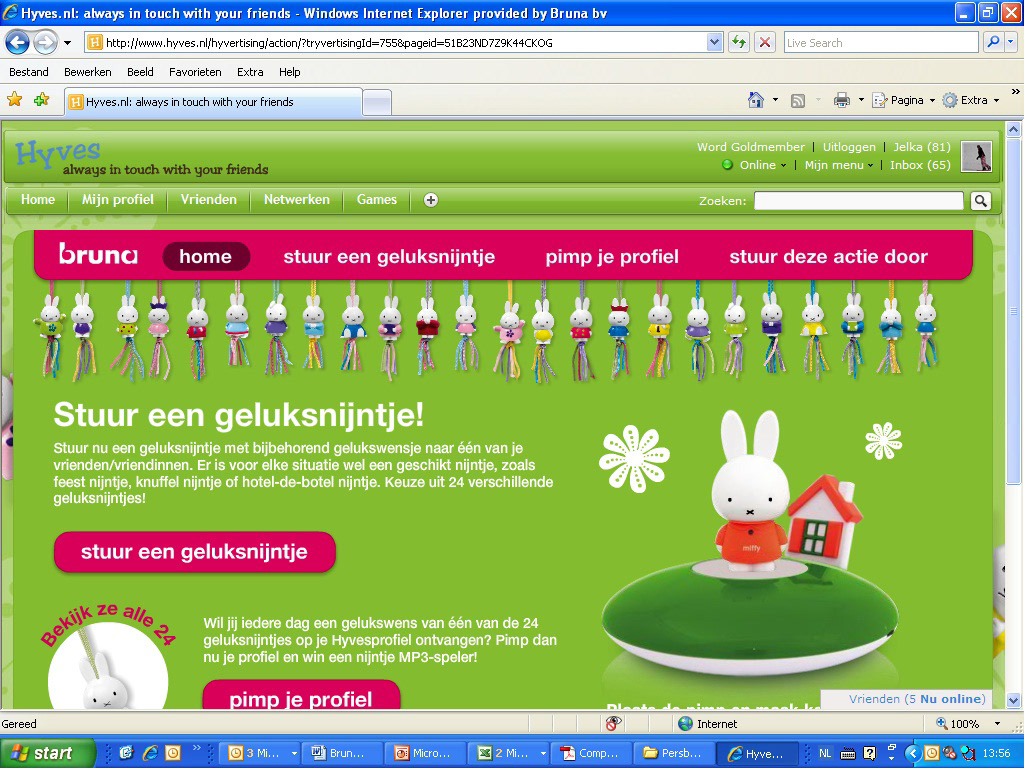Open the Extra gear toolbar menu

pos(970,100)
